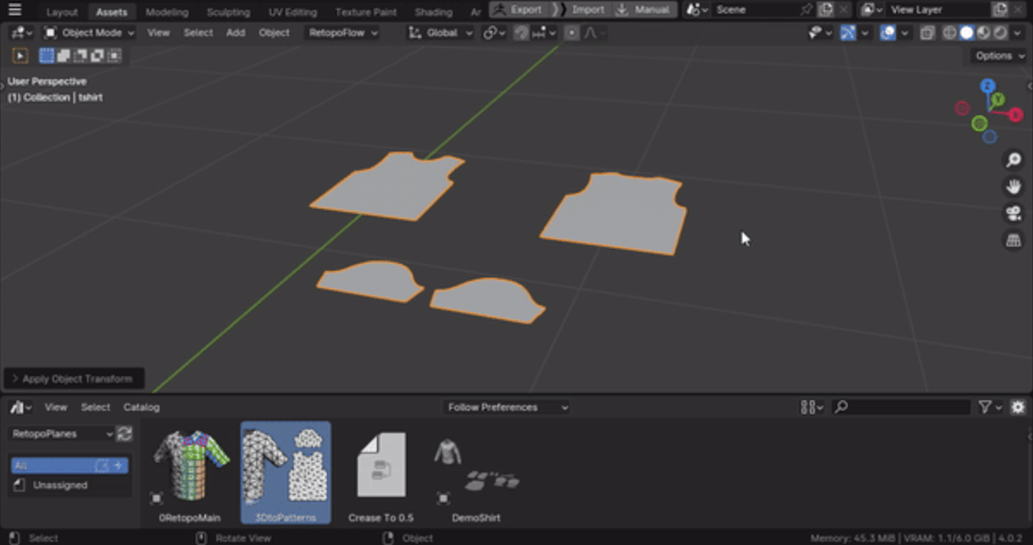Toggle asset browser settings gear
This screenshot has width=1033, height=545.
pos(1018,407)
